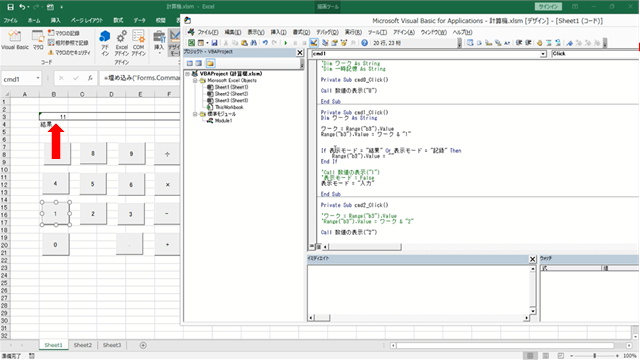Viewport: 640px width, 360px height.
Task: Click the sheet button labeled 8
Action: coord(93,153)
